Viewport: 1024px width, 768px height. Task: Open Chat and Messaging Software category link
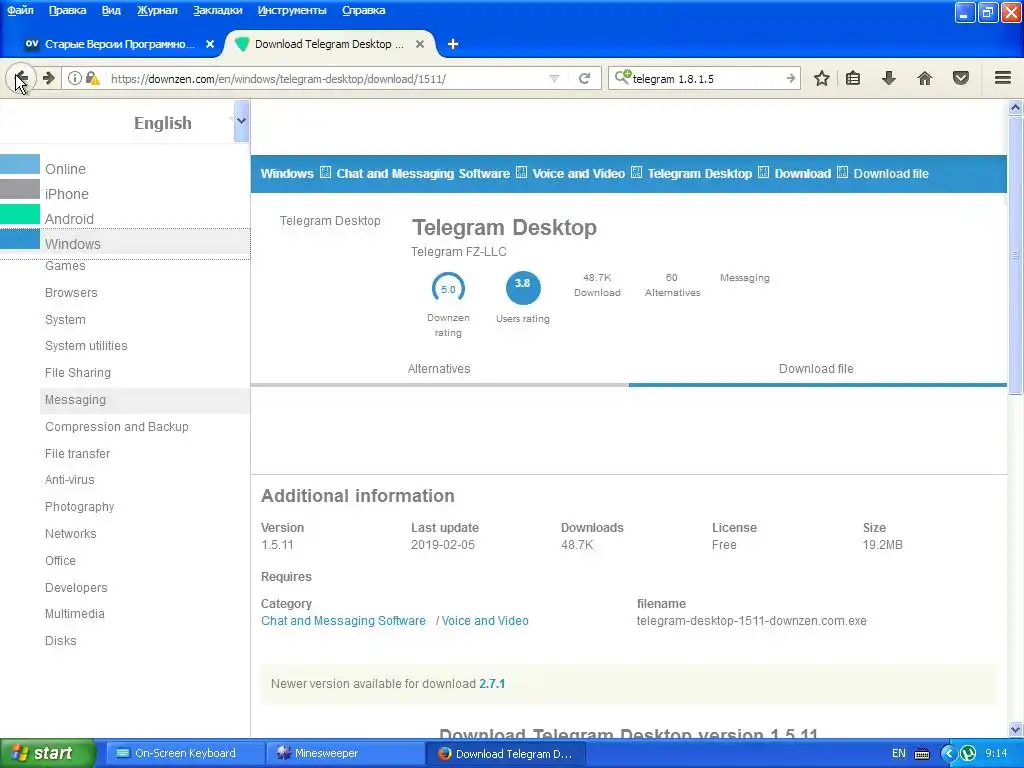[x=344, y=620]
